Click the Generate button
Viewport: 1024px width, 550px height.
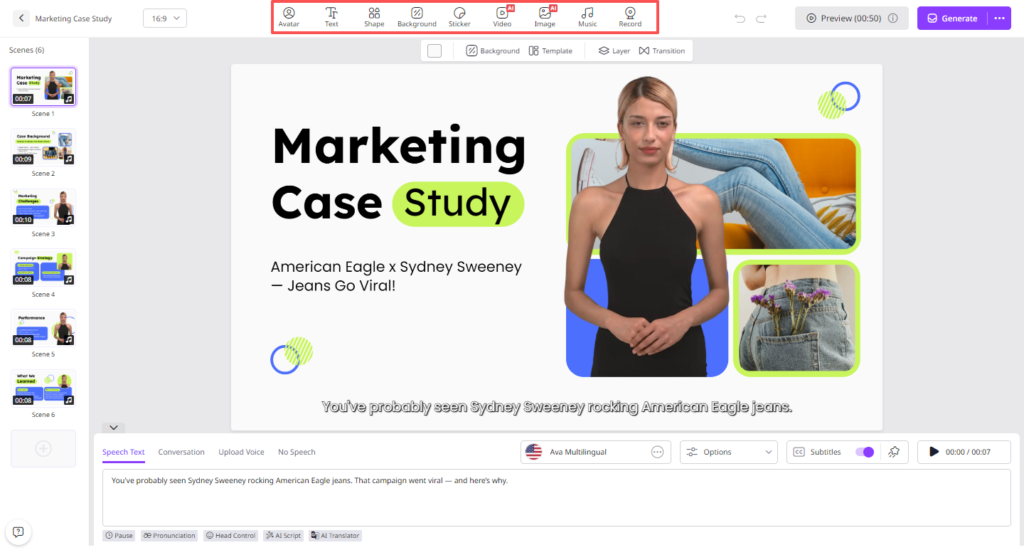coord(952,18)
